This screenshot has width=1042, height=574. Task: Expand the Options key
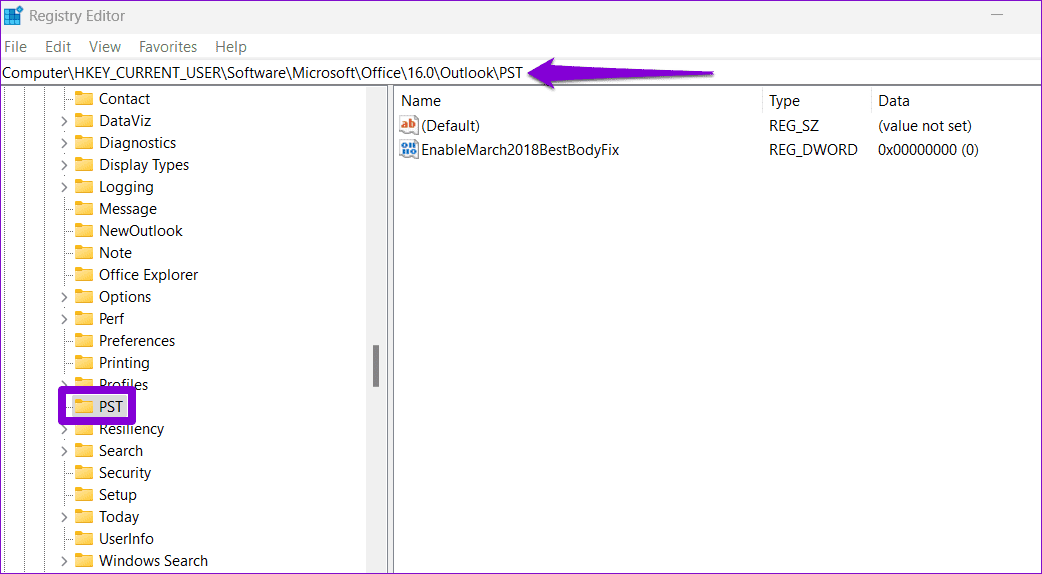pyautogui.click(x=64, y=296)
